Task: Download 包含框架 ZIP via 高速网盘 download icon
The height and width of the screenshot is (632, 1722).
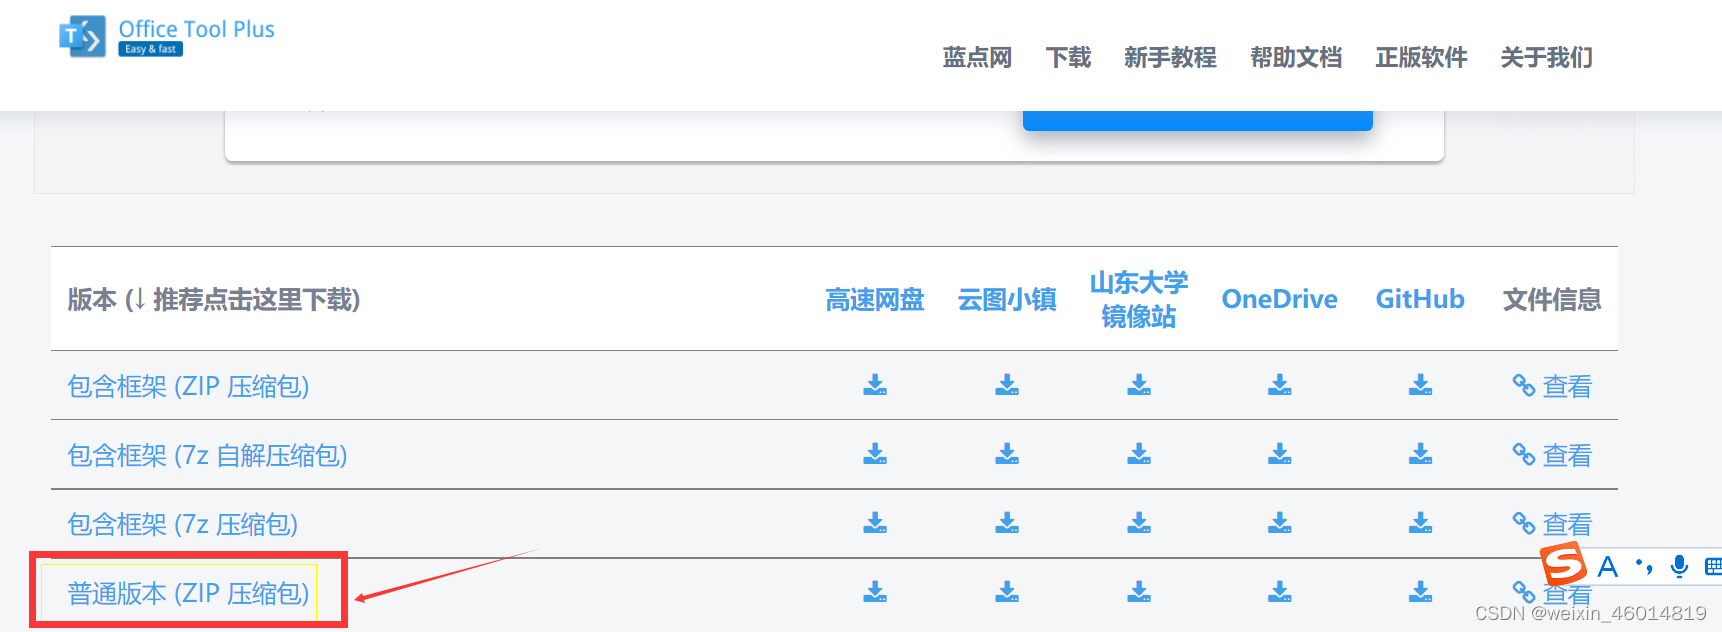Action: click(875, 386)
